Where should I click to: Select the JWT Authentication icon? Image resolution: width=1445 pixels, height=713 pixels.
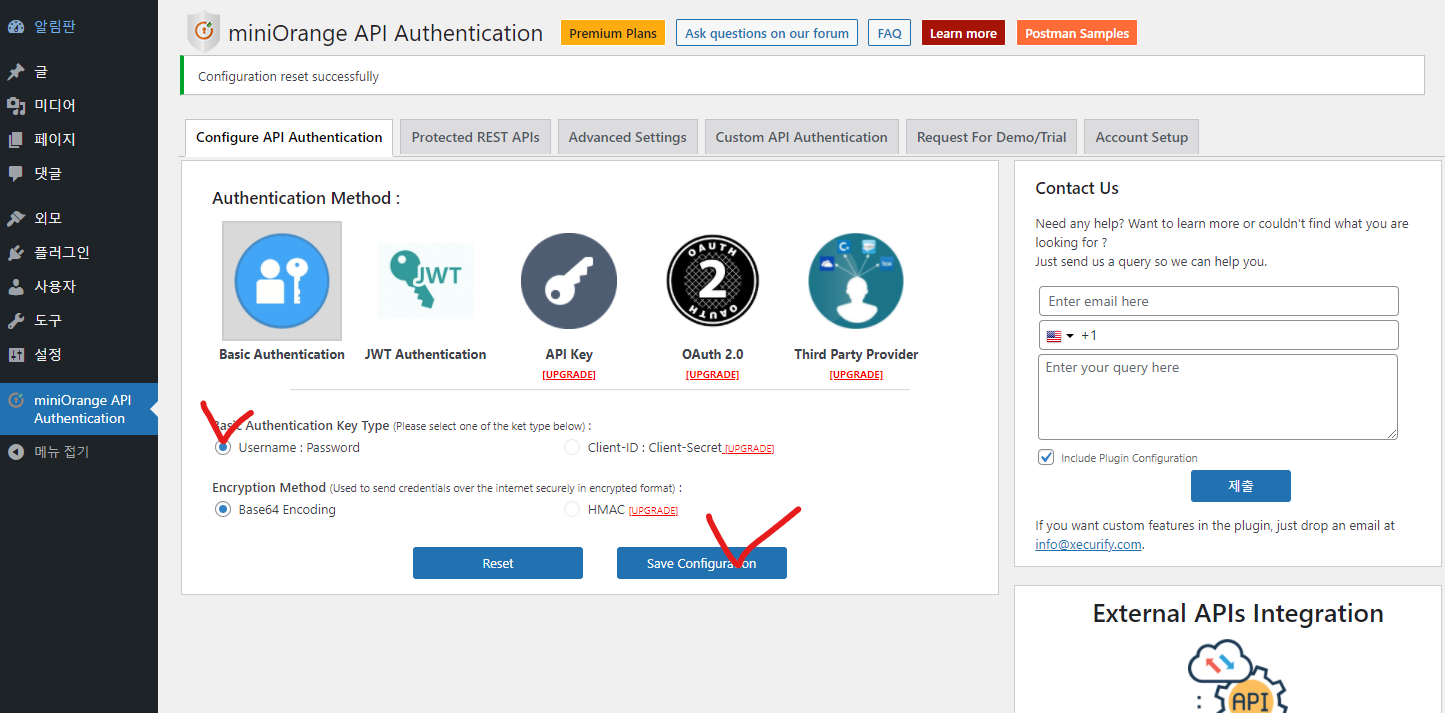(x=426, y=281)
